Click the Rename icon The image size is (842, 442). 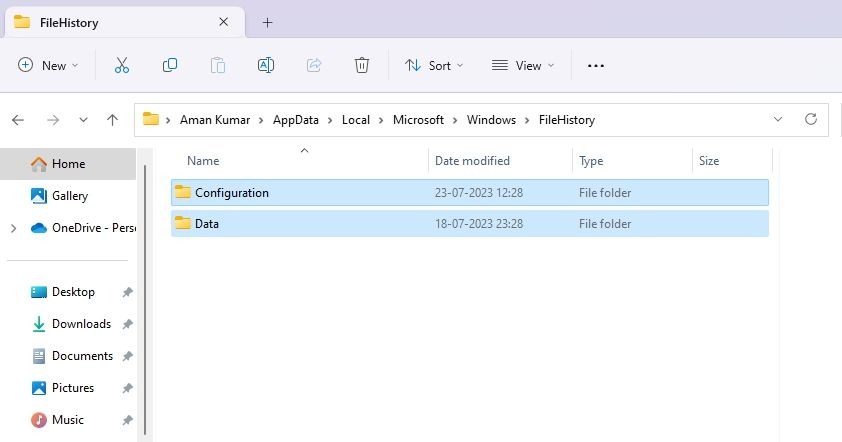tap(266, 66)
